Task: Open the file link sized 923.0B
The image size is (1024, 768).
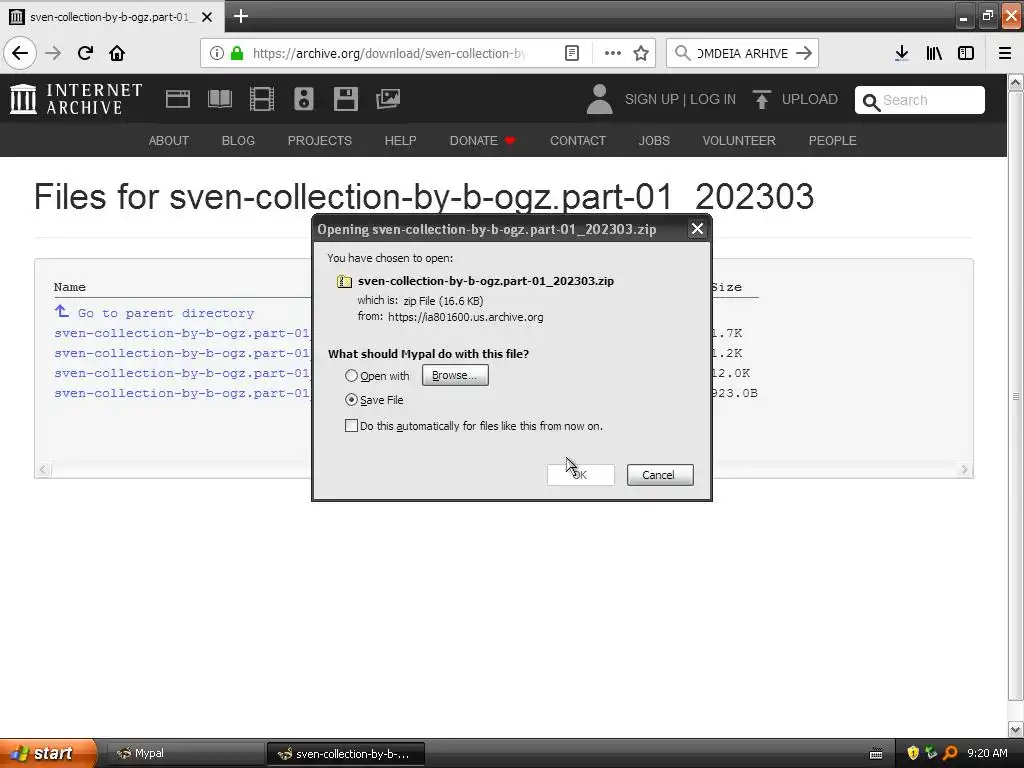Action: 182,393
